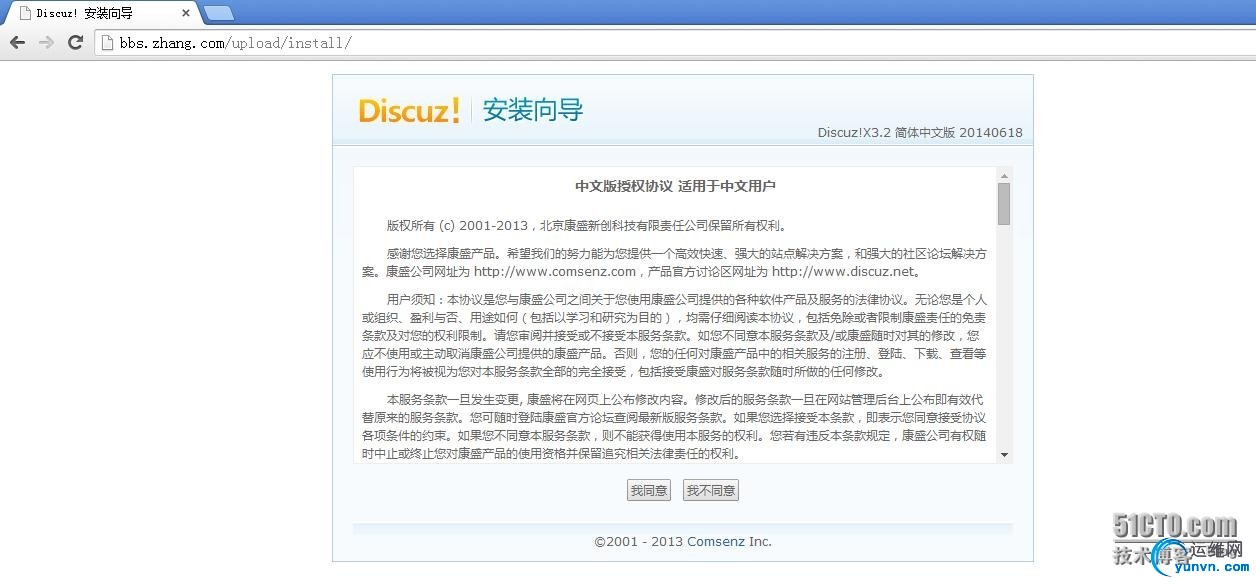Viewport: 1256px width, 584px height.
Task: Click the license agreement scrollbar thumb
Action: coord(1004,204)
